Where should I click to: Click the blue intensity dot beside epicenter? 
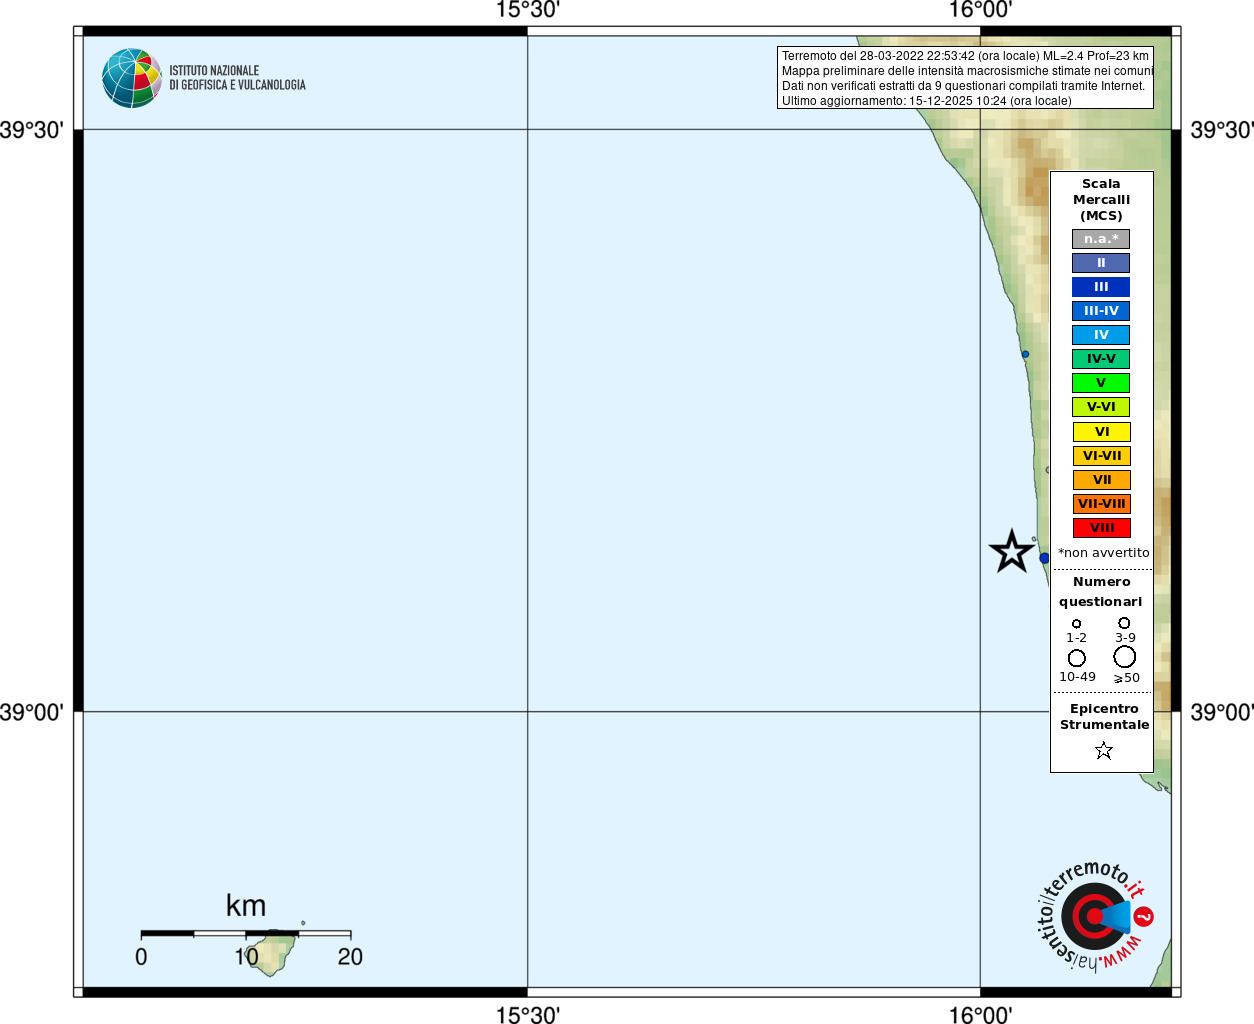[1044, 558]
